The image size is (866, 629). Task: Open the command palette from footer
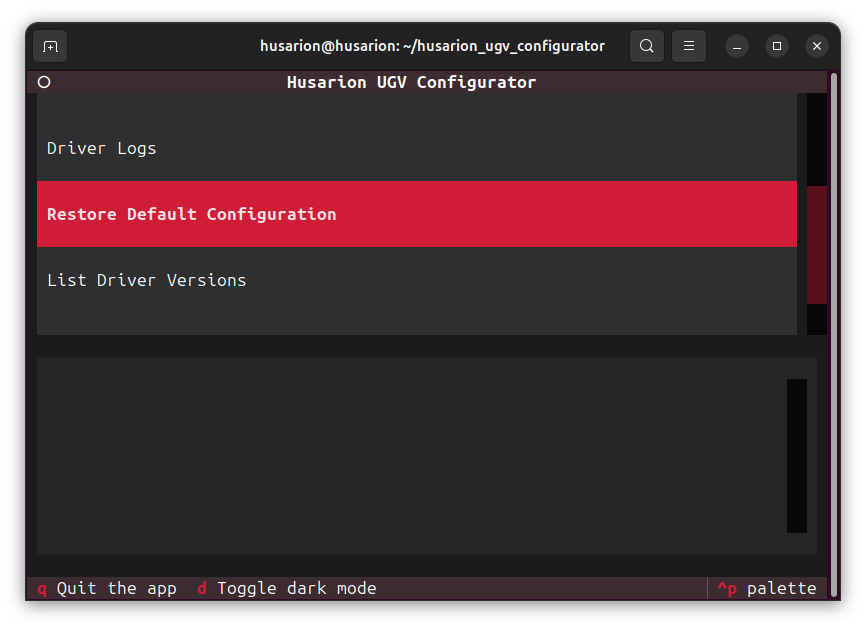(767, 588)
